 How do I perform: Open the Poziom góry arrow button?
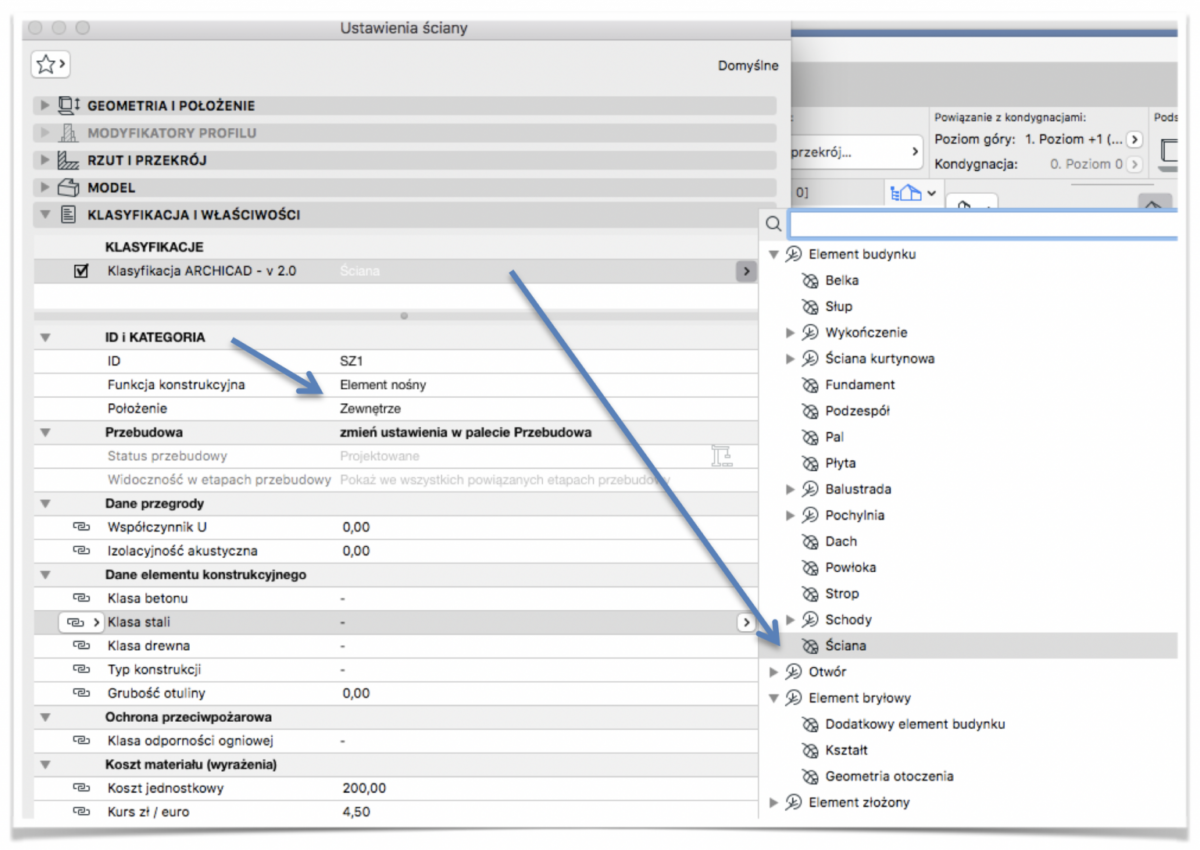1134,140
